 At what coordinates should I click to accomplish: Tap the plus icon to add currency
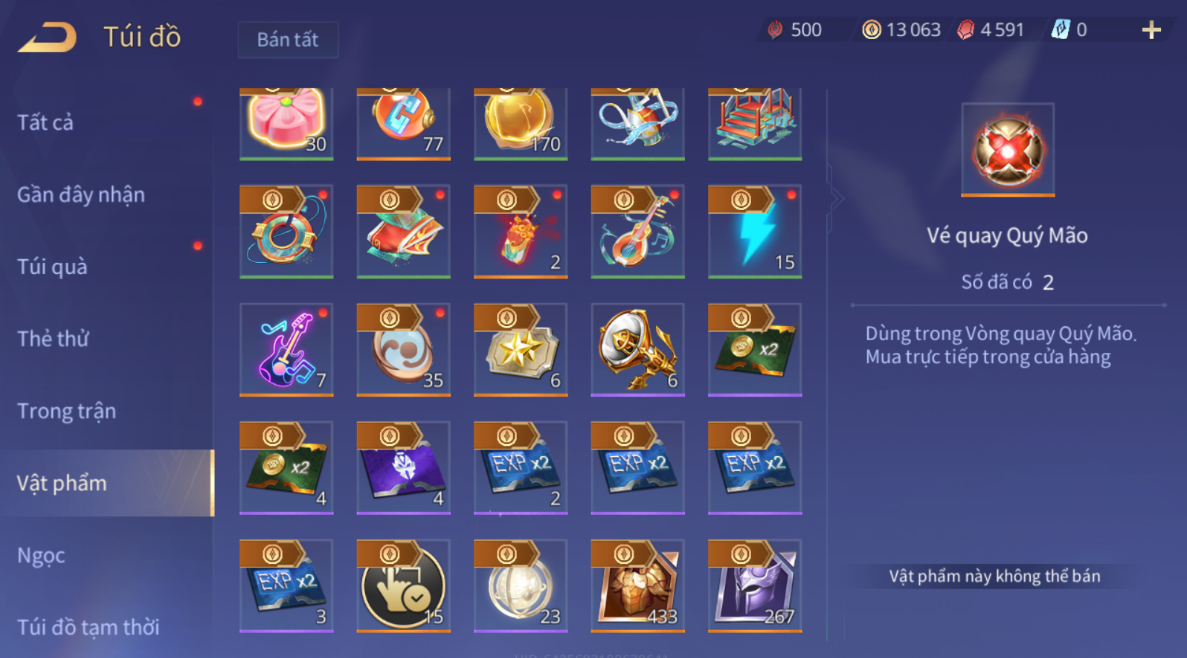pyautogui.click(x=1151, y=30)
